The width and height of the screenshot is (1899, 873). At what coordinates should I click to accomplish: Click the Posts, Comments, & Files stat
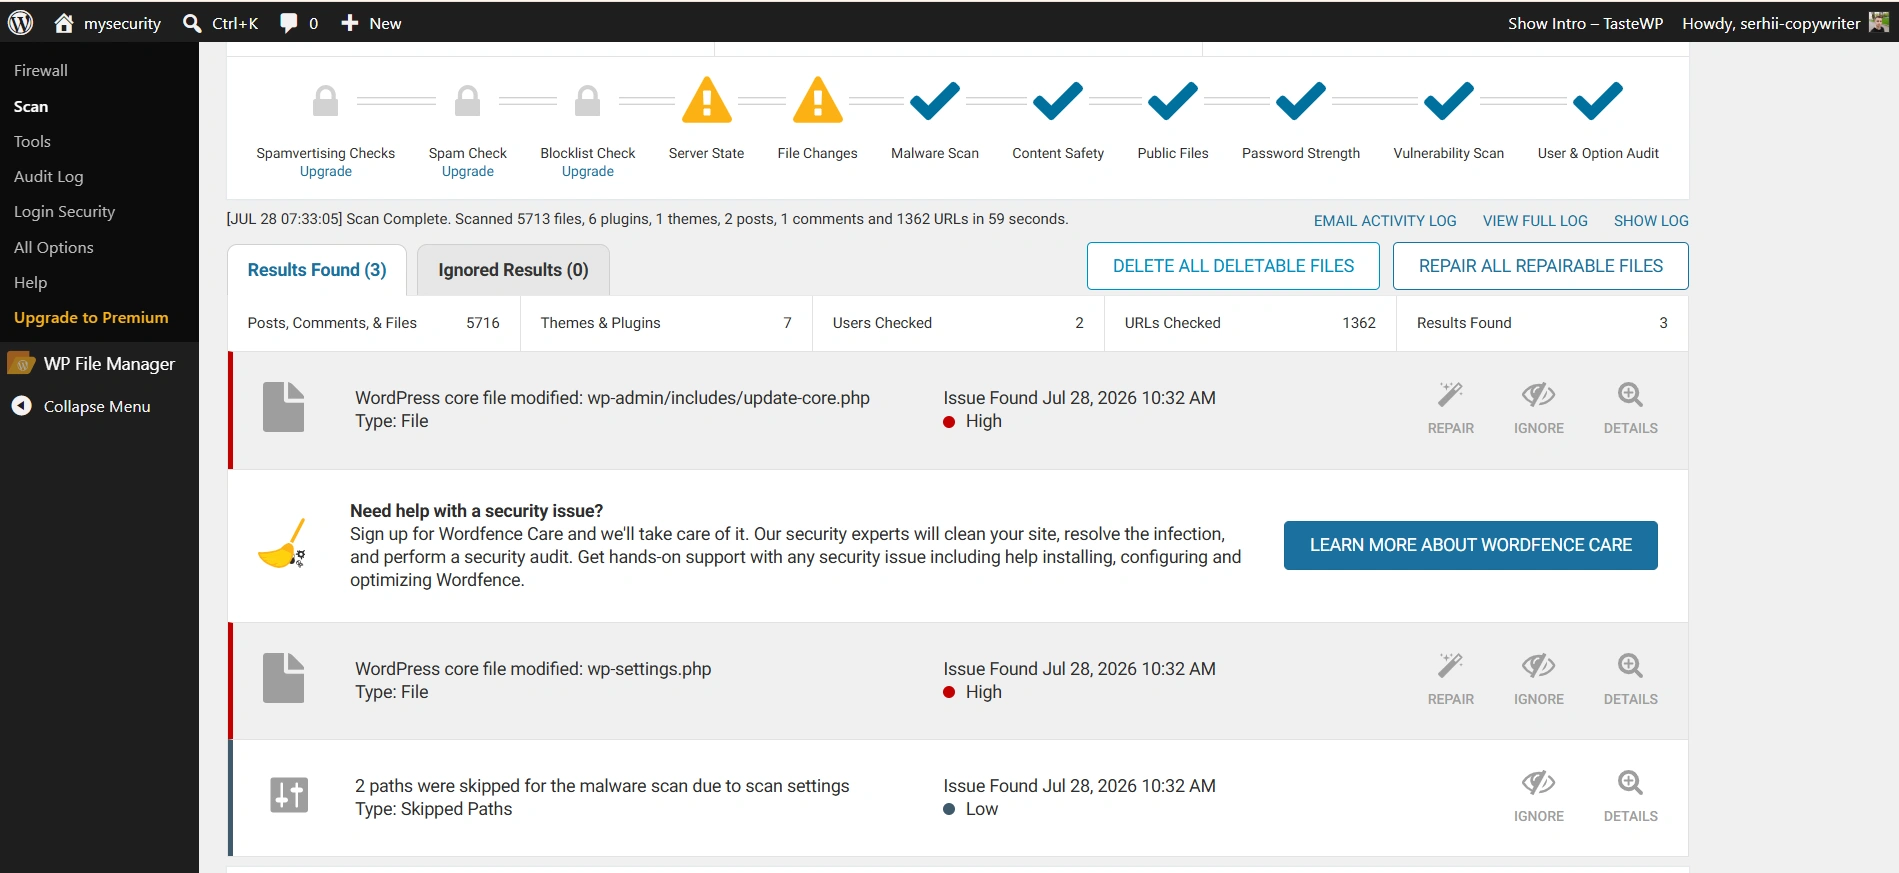(x=374, y=323)
